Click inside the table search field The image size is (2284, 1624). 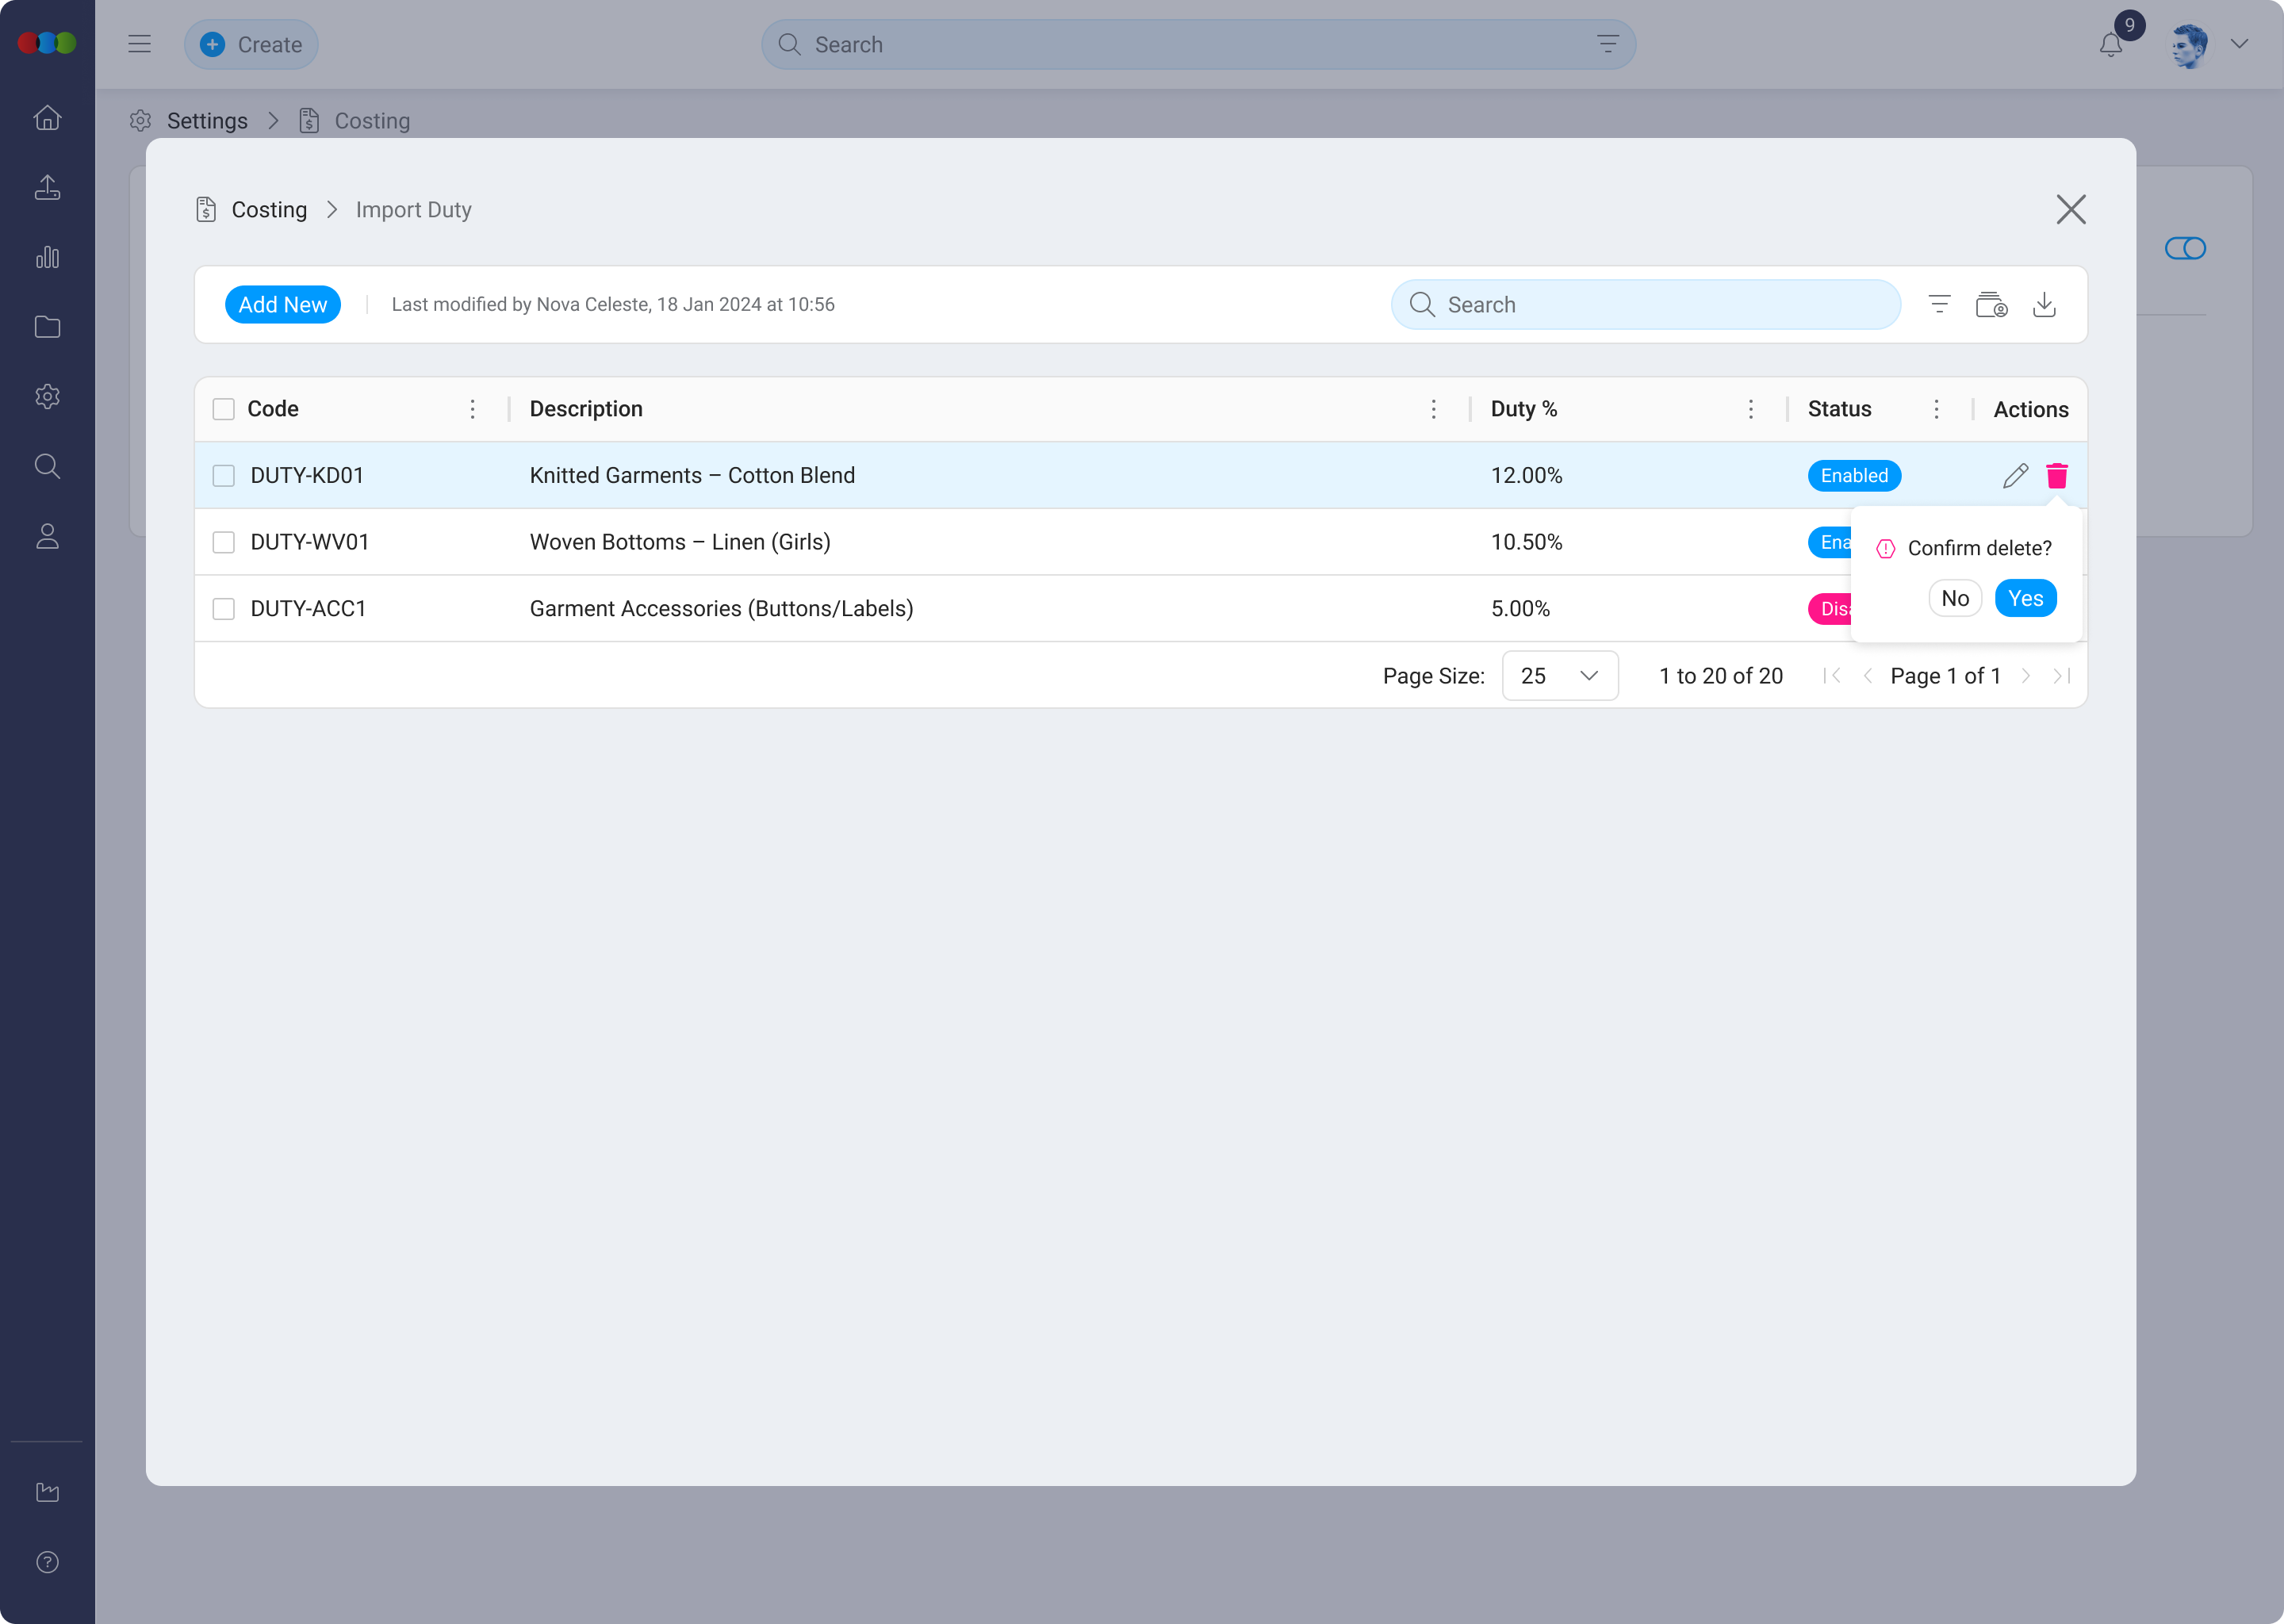pos(1645,304)
